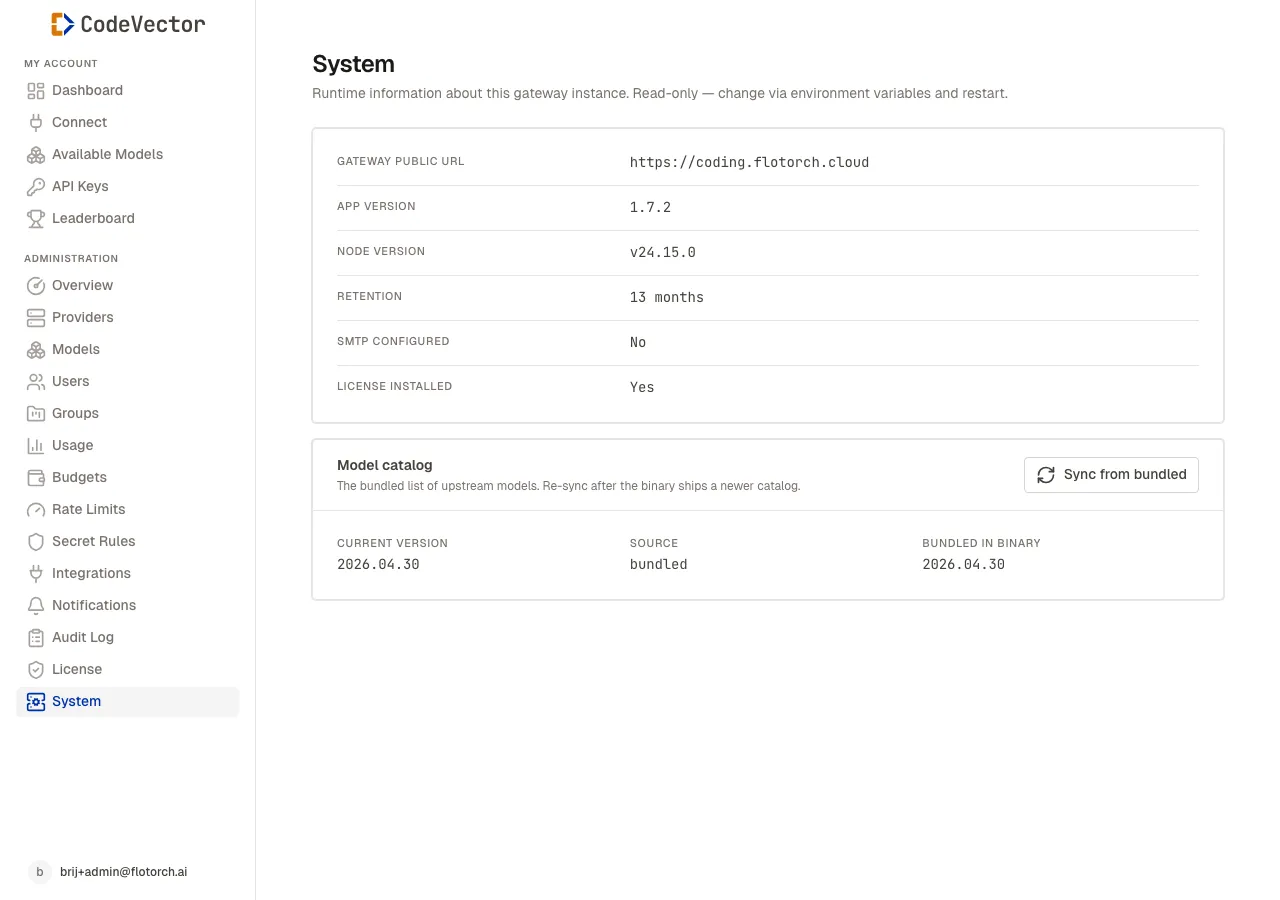This screenshot has height=900, width=1280.
Task: Click the System page heading
Action: tap(353, 64)
